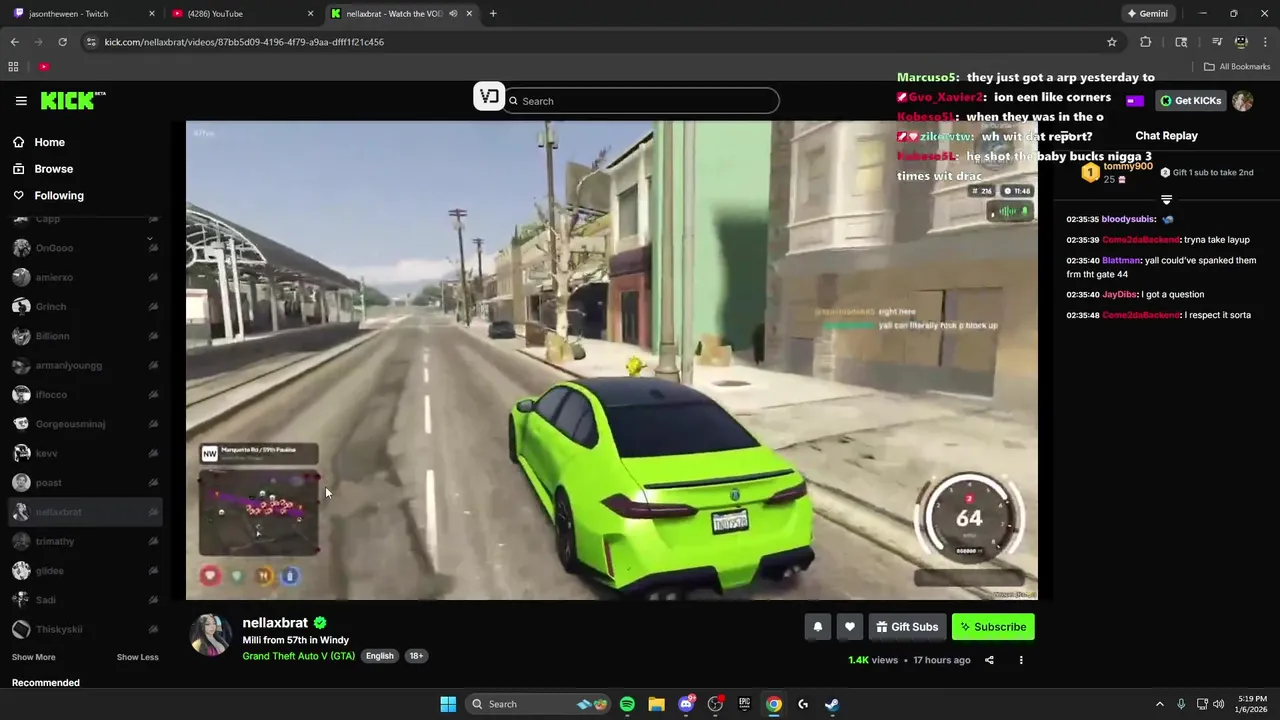Switch to the YouTube tab
Image resolution: width=1280 pixels, height=720 pixels.
tap(243, 14)
